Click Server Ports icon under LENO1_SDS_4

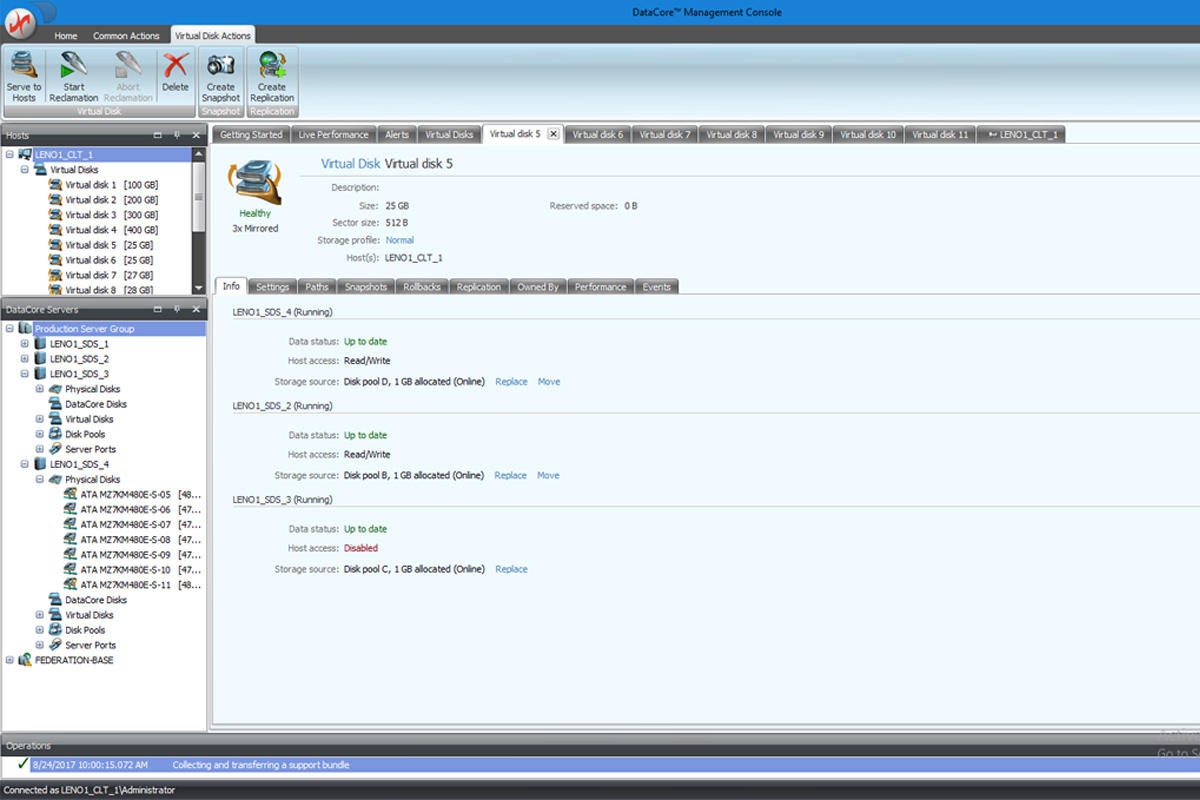point(55,645)
